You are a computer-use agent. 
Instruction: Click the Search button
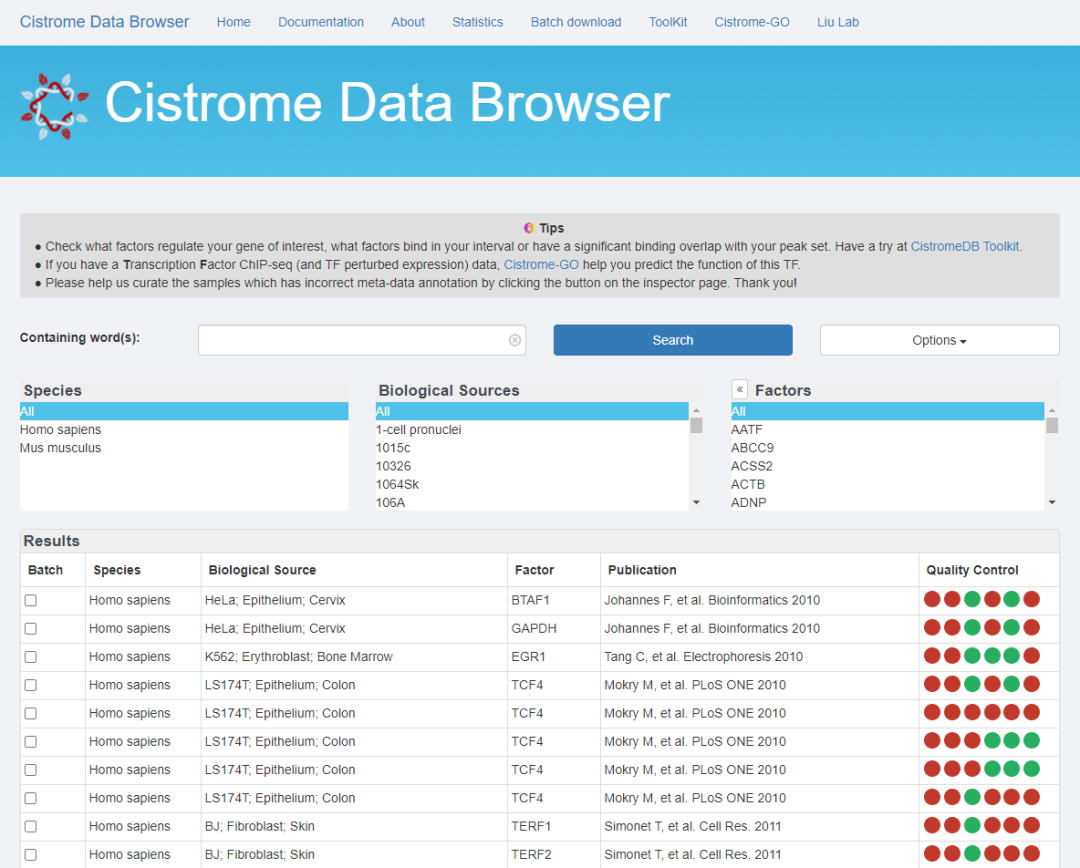673,340
